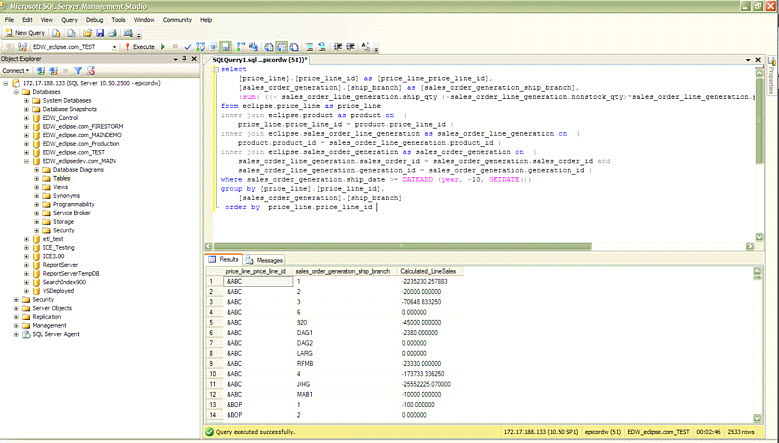Save the query with the floppy disk icon
Image resolution: width=779 pixels, height=443 pixels.
coord(100,33)
